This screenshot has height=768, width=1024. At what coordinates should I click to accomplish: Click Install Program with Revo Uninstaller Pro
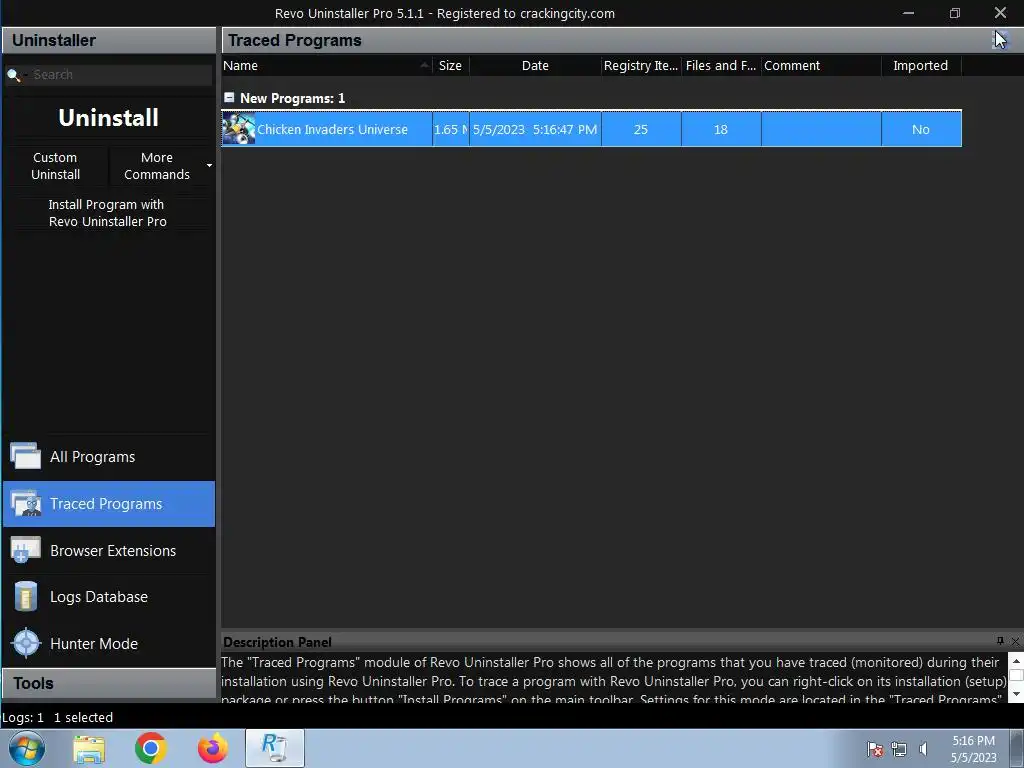pyautogui.click(x=108, y=213)
